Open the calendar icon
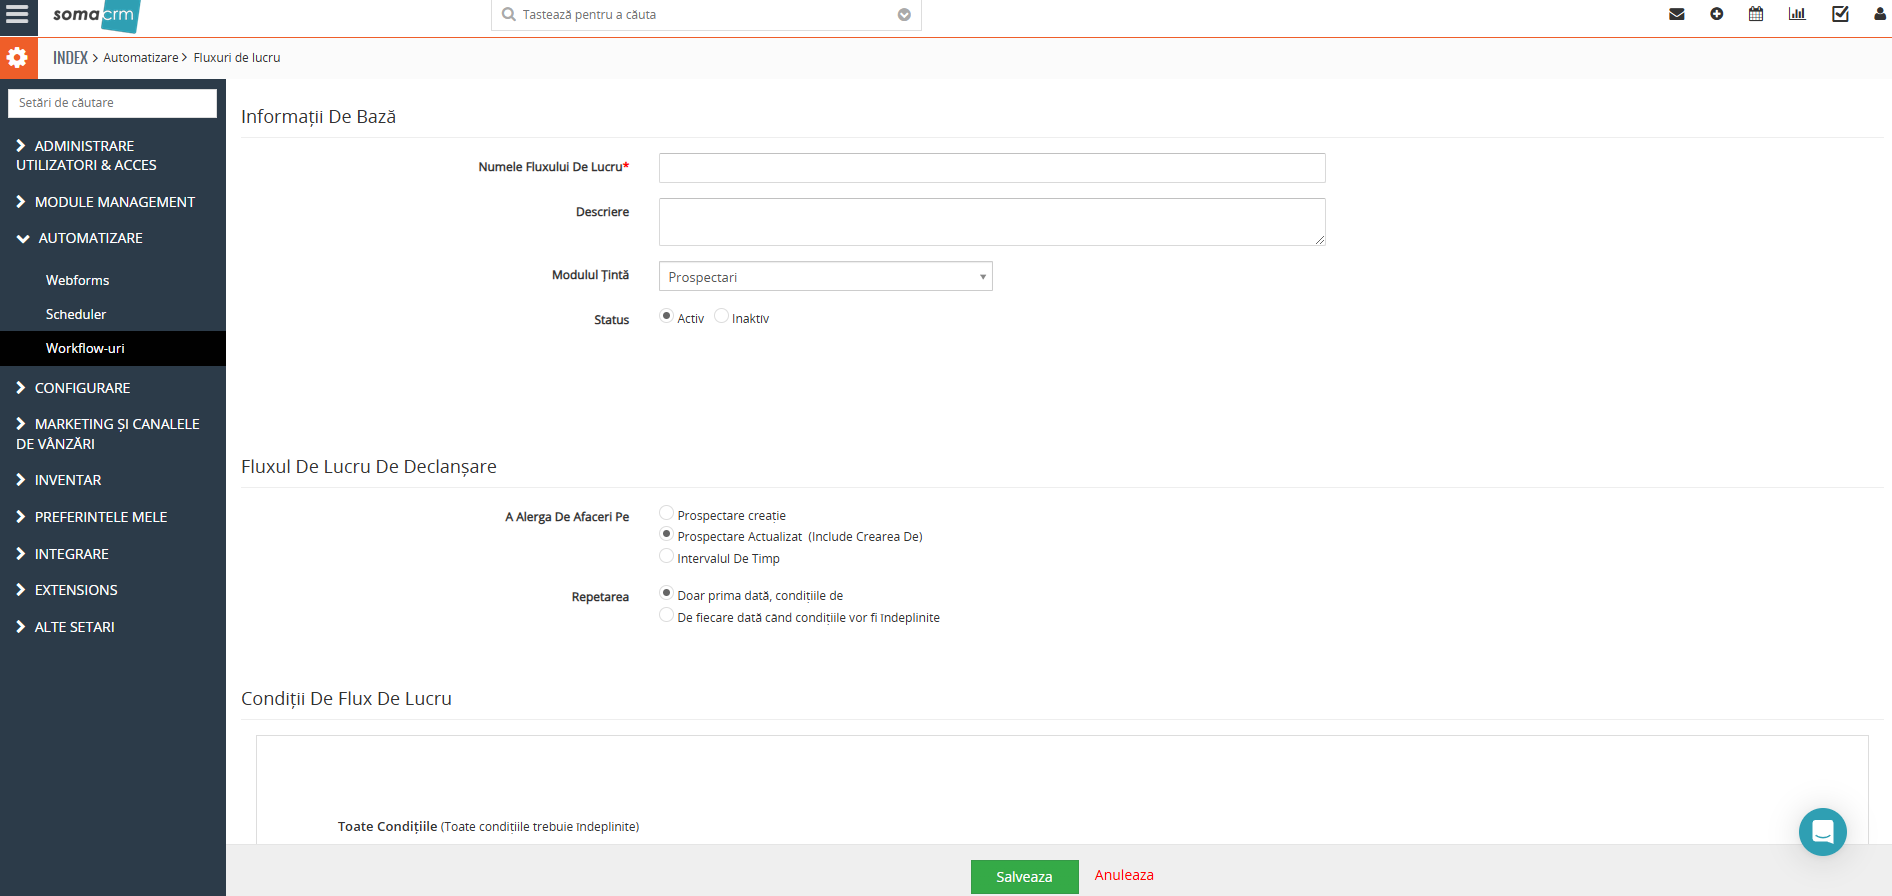The height and width of the screenshot is (896, 1892). tap(1756, 14)
